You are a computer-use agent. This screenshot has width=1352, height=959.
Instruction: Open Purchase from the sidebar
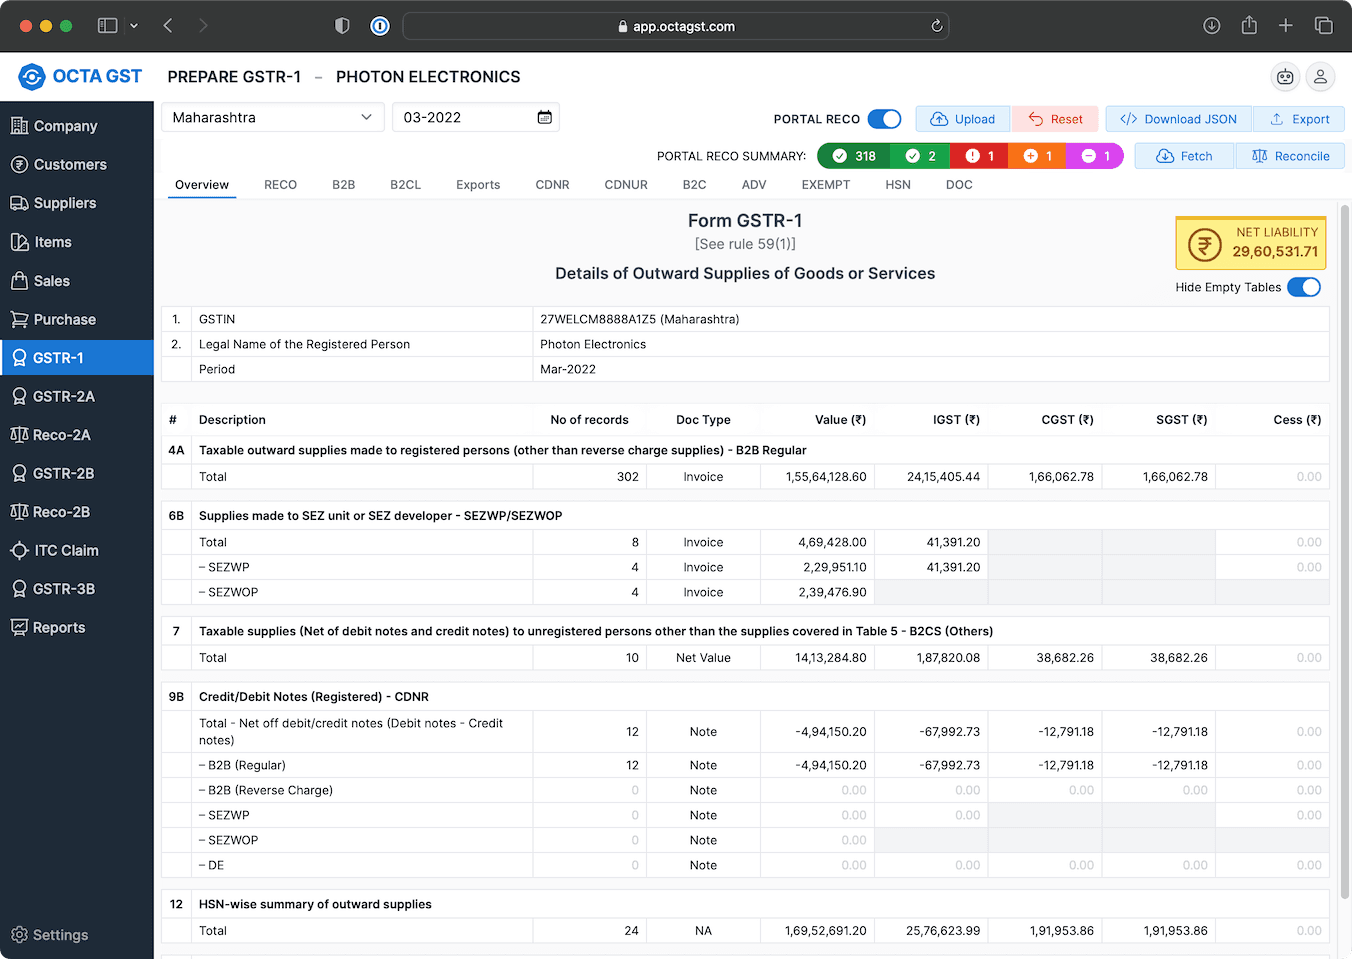pos(77,319)
